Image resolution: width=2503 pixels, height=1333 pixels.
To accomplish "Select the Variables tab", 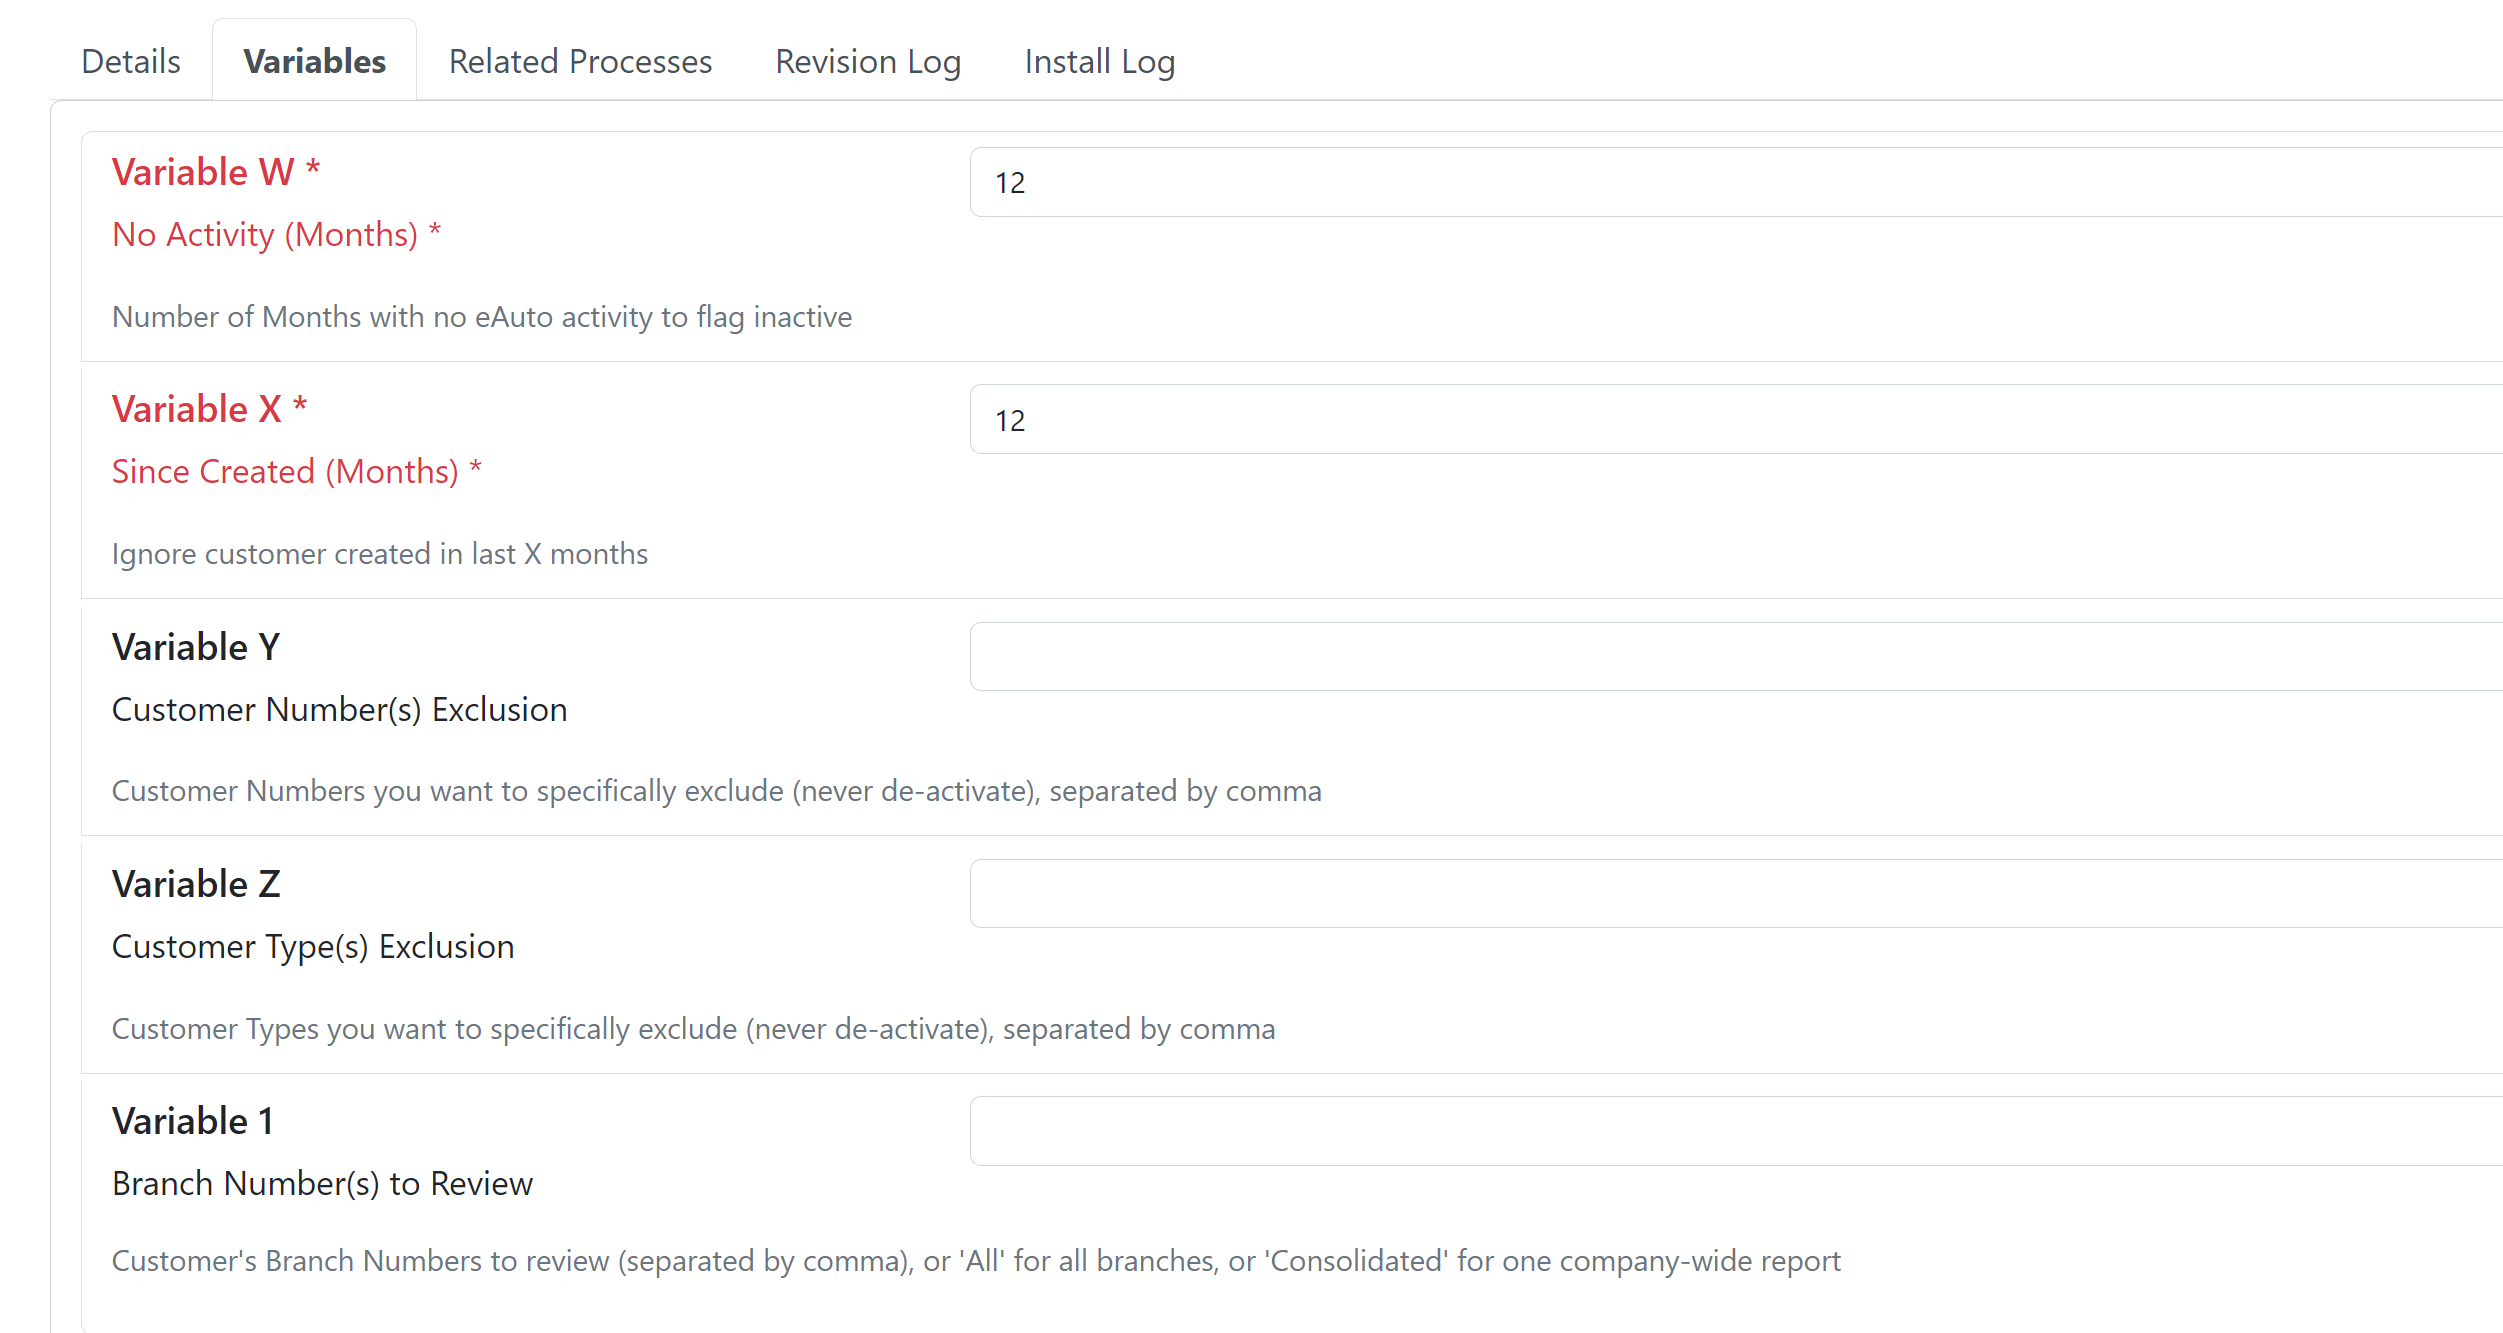I will (313, 60).
